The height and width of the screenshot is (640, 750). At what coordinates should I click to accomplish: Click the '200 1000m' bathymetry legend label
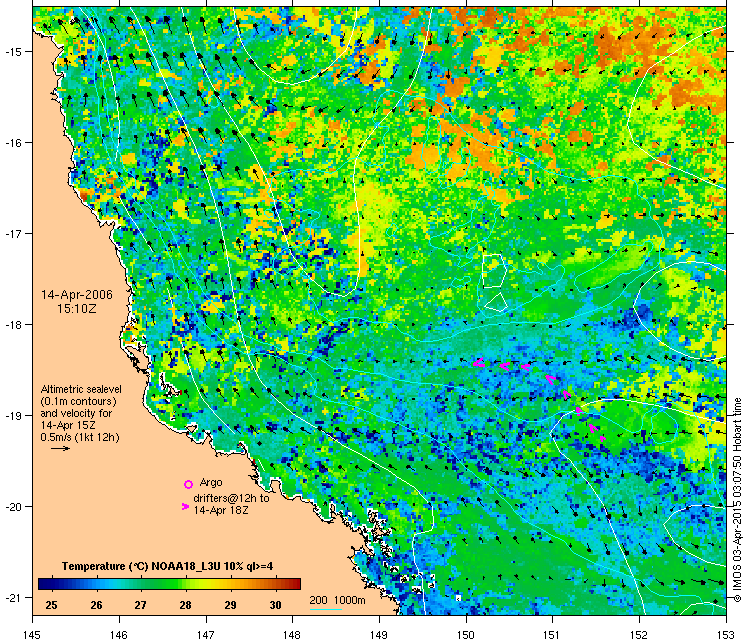coord(337,600)
